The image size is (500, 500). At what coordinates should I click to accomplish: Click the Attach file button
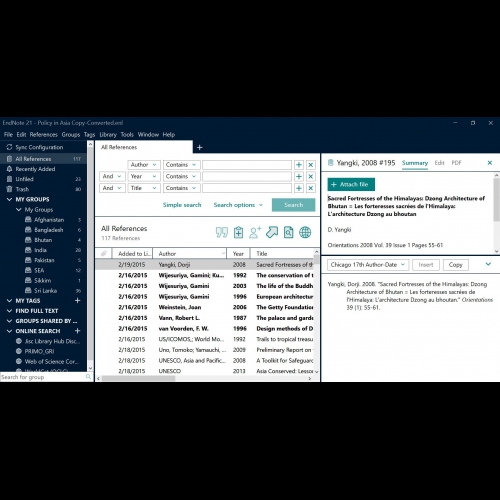pyautogui.click(x=351, y=184)
